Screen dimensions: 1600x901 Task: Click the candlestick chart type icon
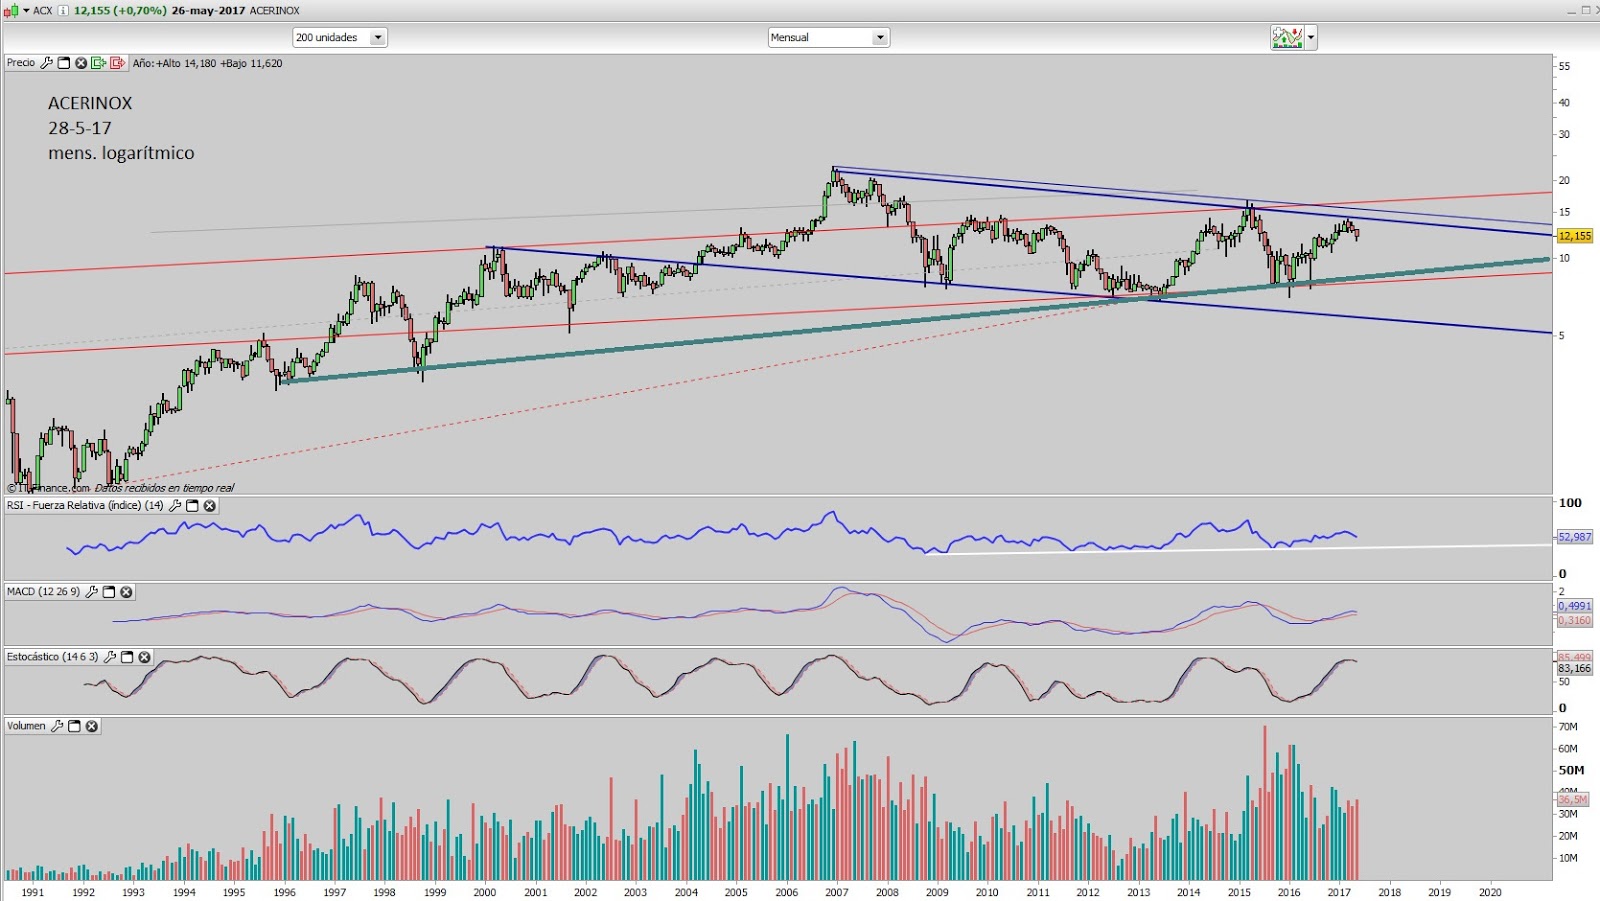11,11
